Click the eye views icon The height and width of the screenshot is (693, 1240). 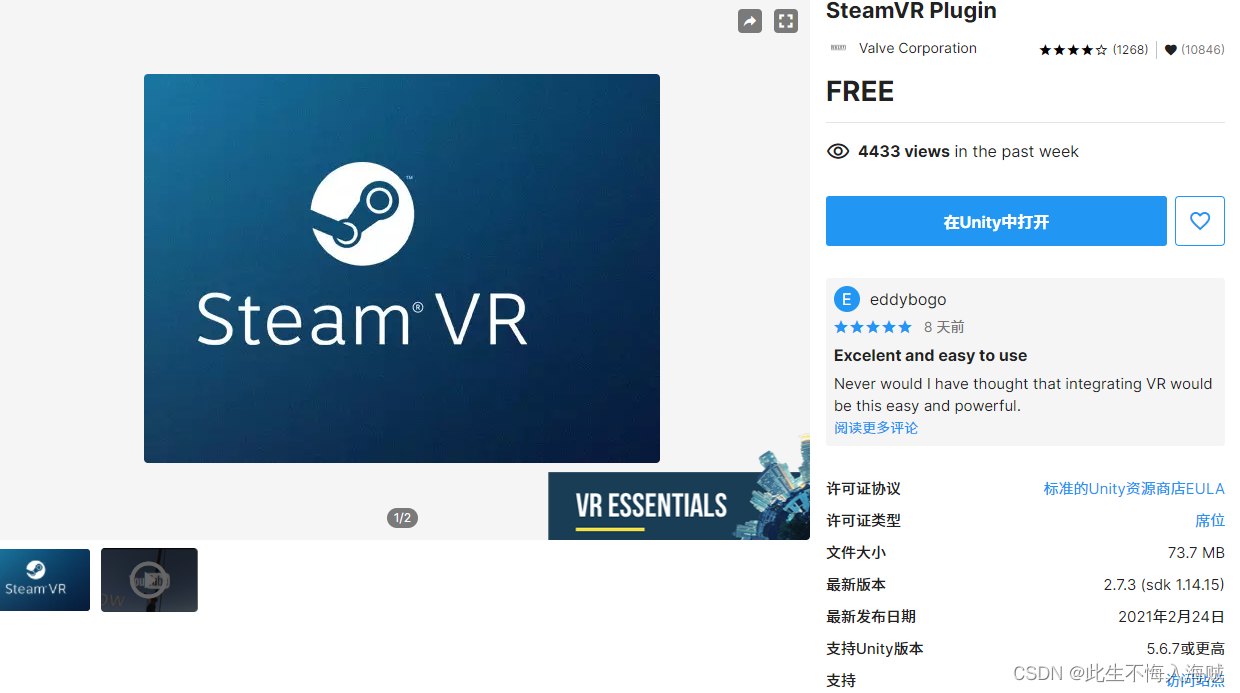tap(838, 152)
